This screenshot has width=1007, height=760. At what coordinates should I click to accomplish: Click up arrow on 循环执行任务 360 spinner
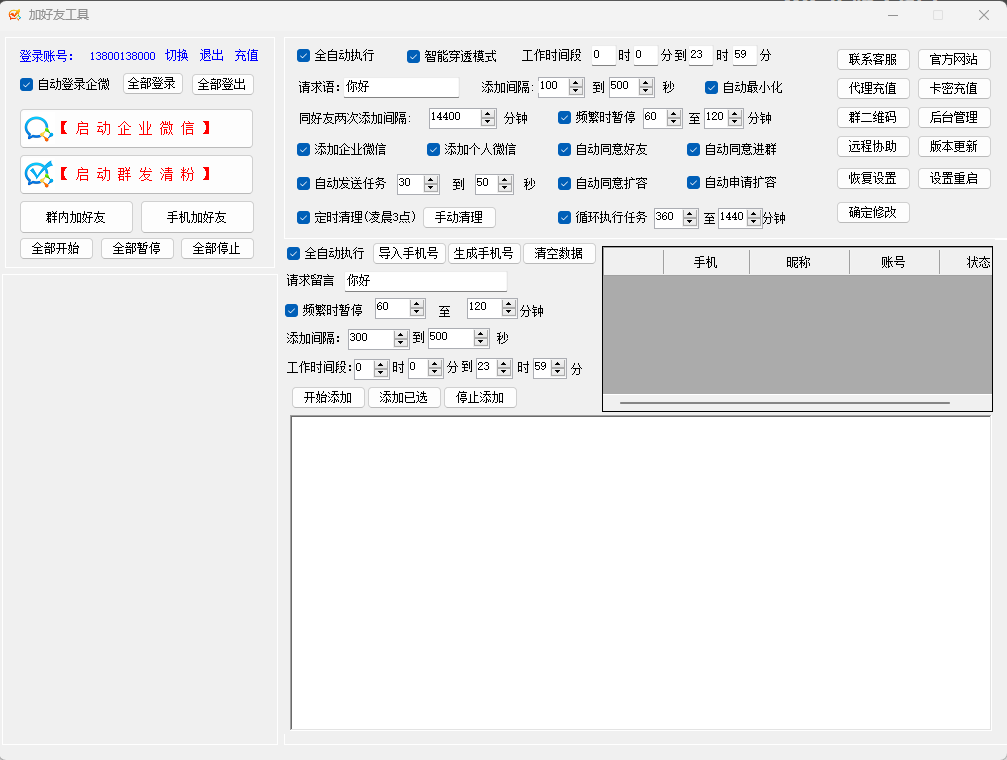[688, 213]
